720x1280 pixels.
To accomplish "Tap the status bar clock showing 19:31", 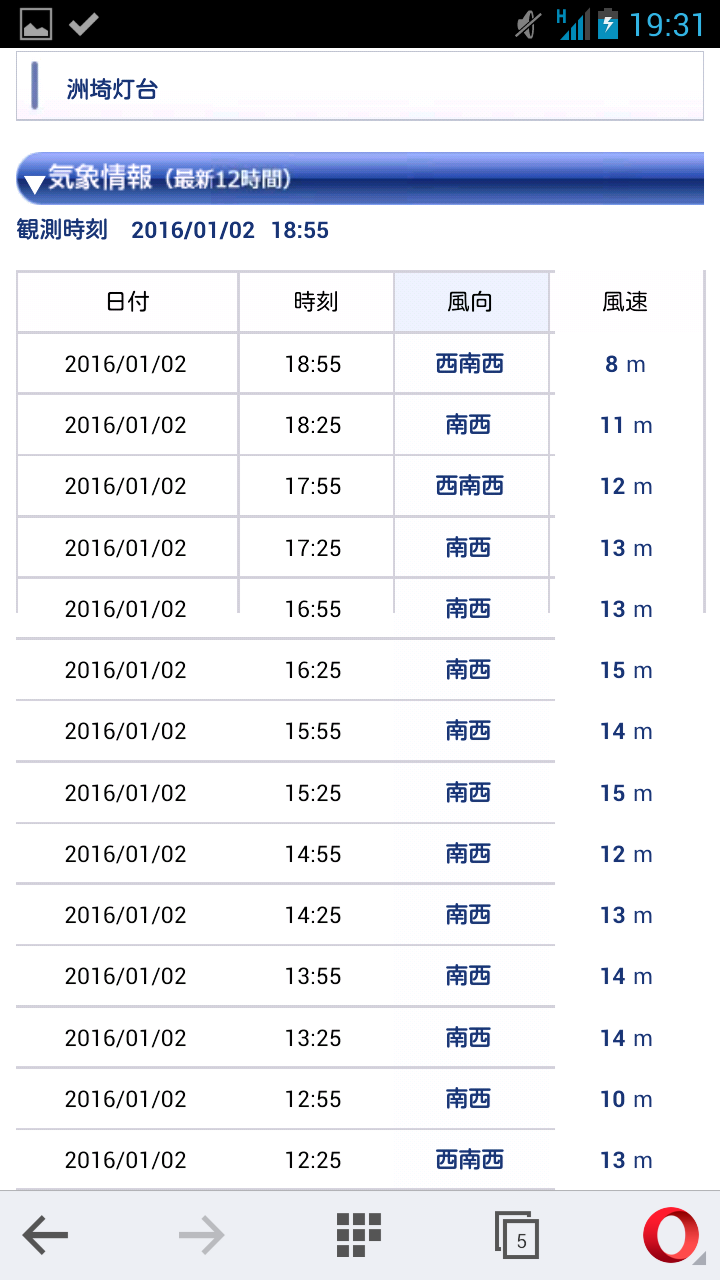I will click(x=667, y=24).
